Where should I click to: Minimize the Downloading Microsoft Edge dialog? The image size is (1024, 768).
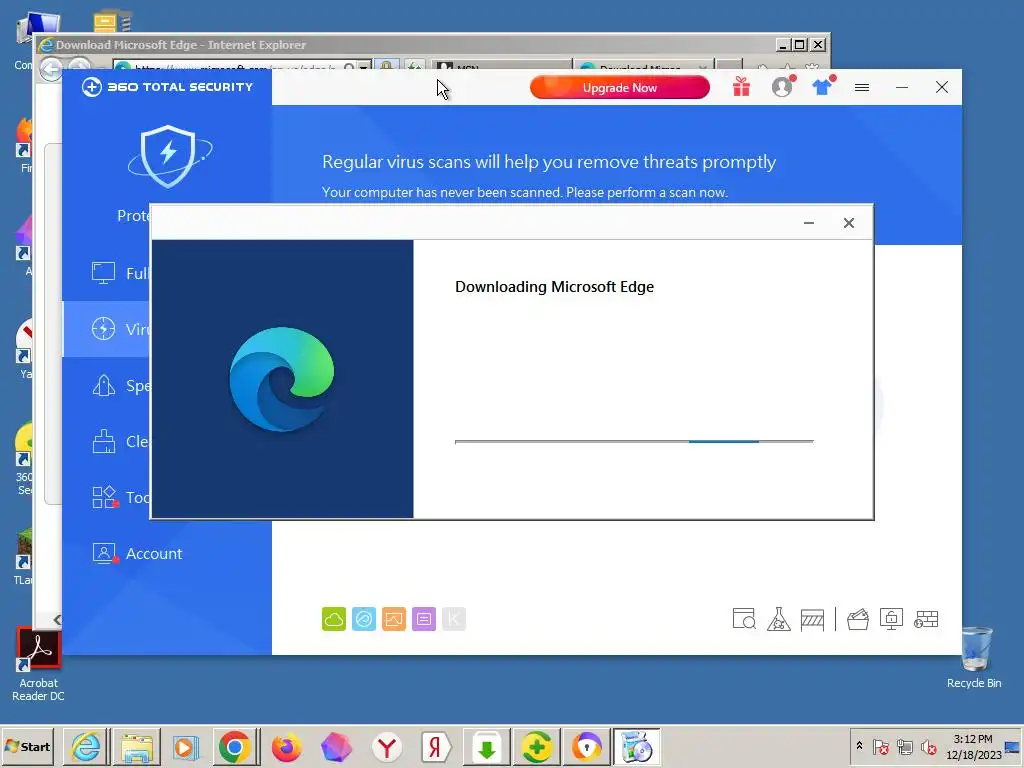808,223
